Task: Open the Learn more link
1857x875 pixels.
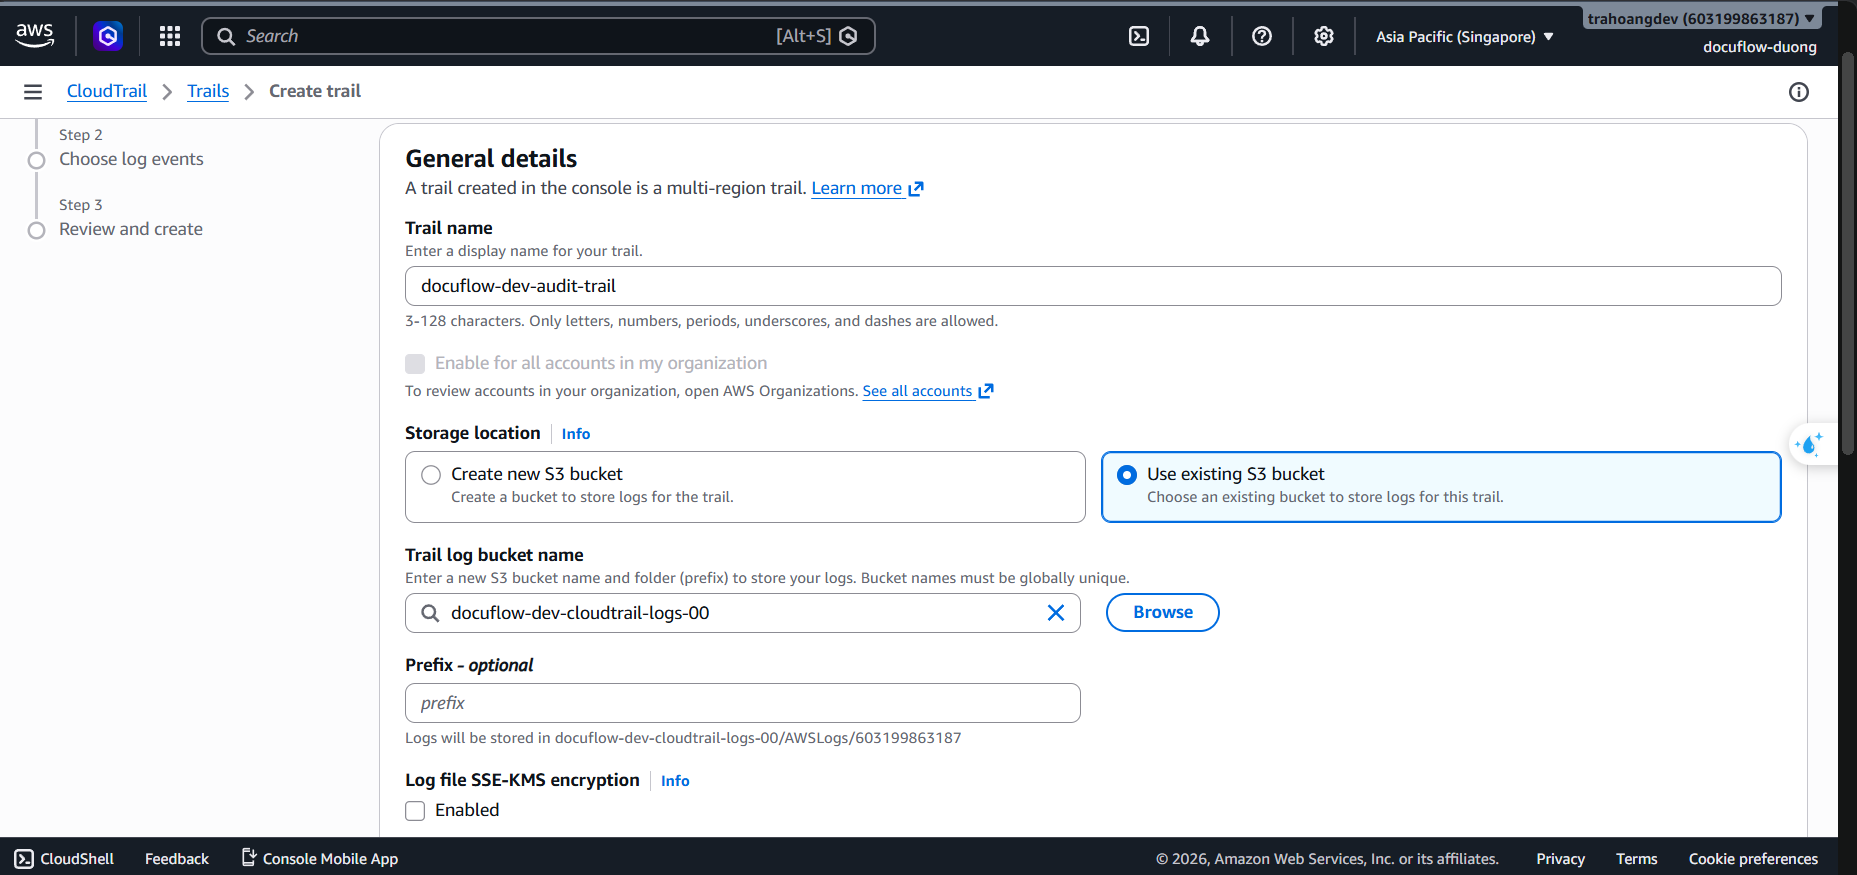Action: pos(857,188)
